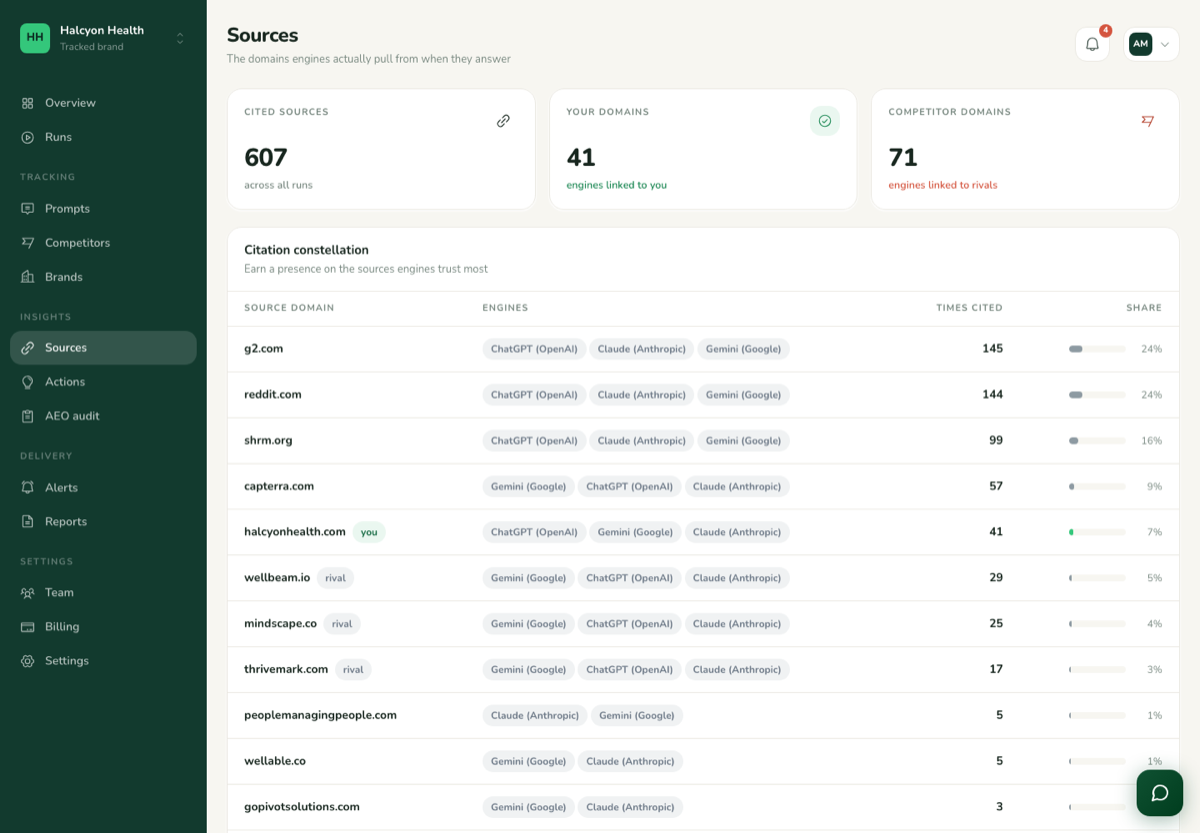Click Gemini (Google) chip in wellable.co row
This screenshot has width=1200, height=833.
pos(528,761)
